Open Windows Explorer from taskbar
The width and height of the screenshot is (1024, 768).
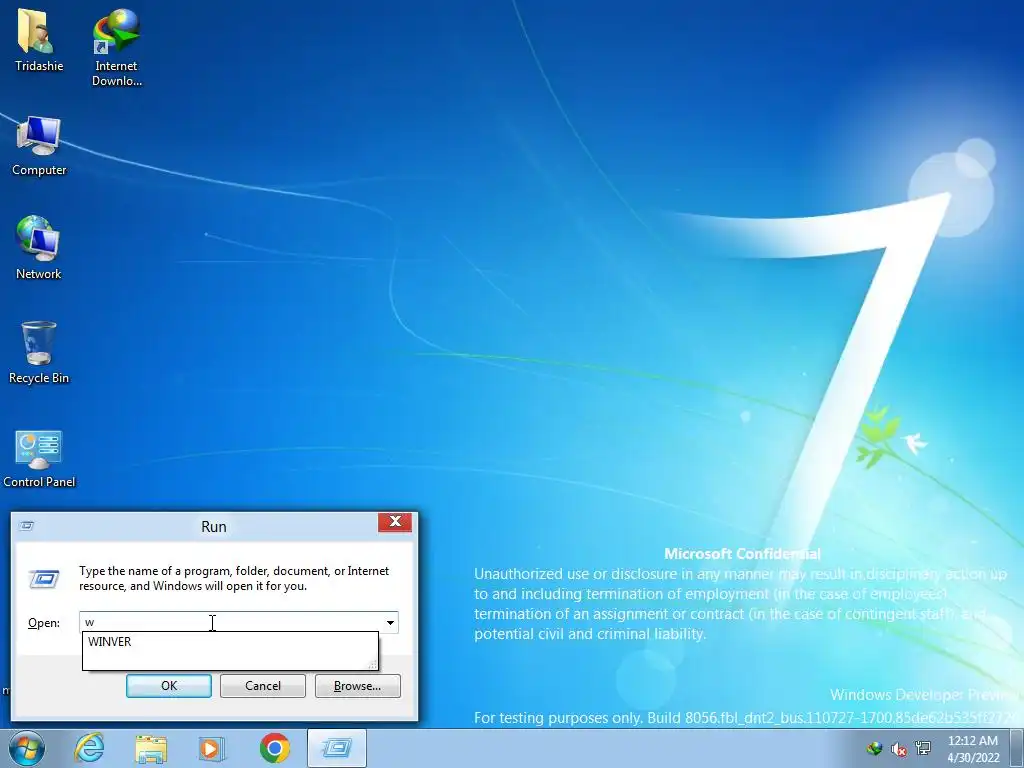click(152, 748)
